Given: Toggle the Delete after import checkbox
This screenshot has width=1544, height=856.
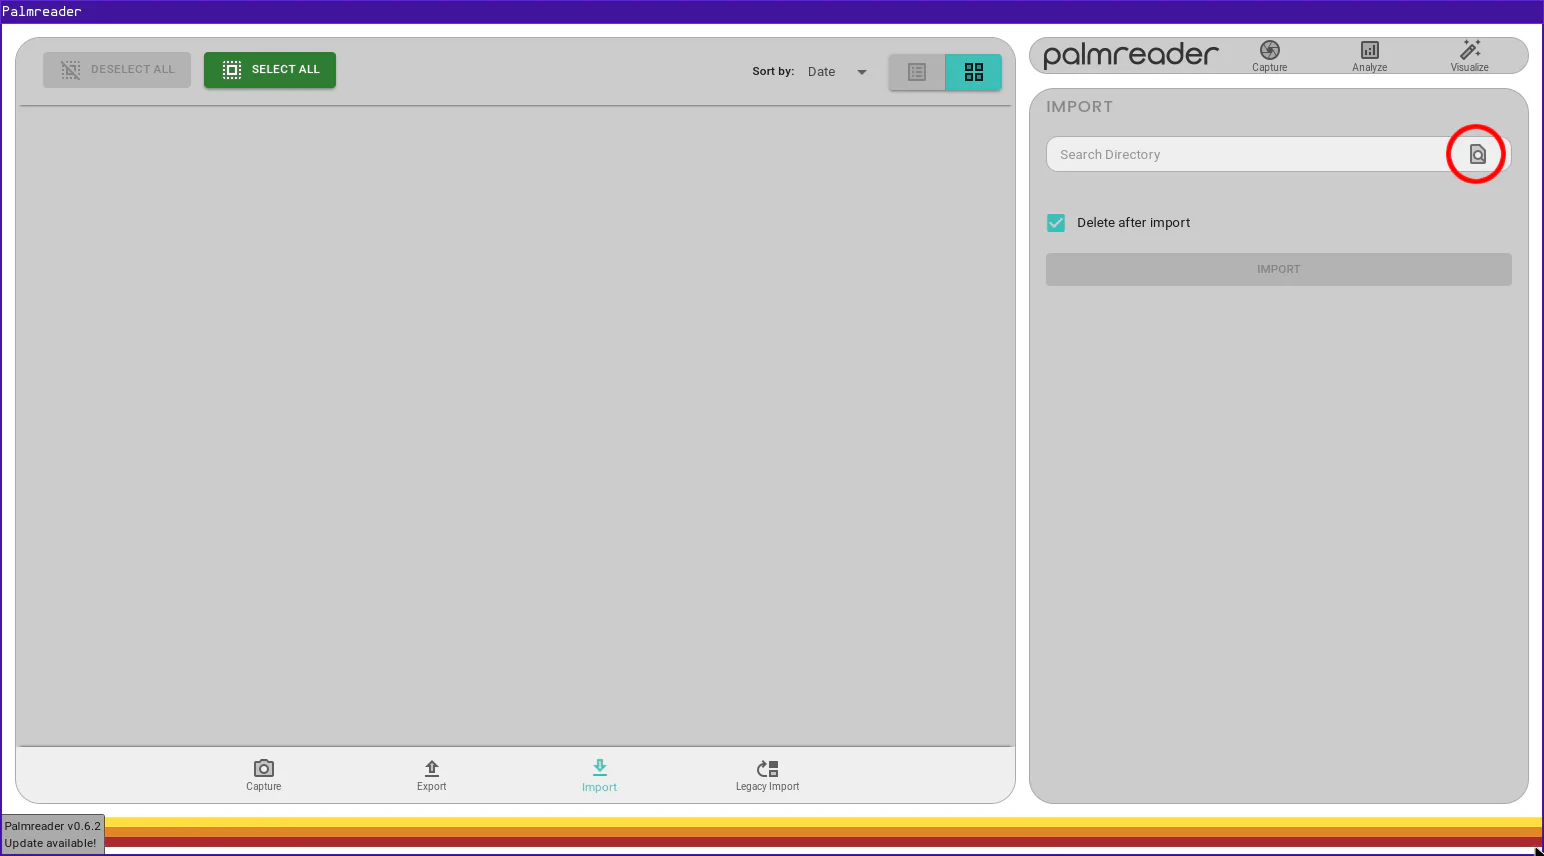Looking at the screenshot, I should (x=1056, y=222).
